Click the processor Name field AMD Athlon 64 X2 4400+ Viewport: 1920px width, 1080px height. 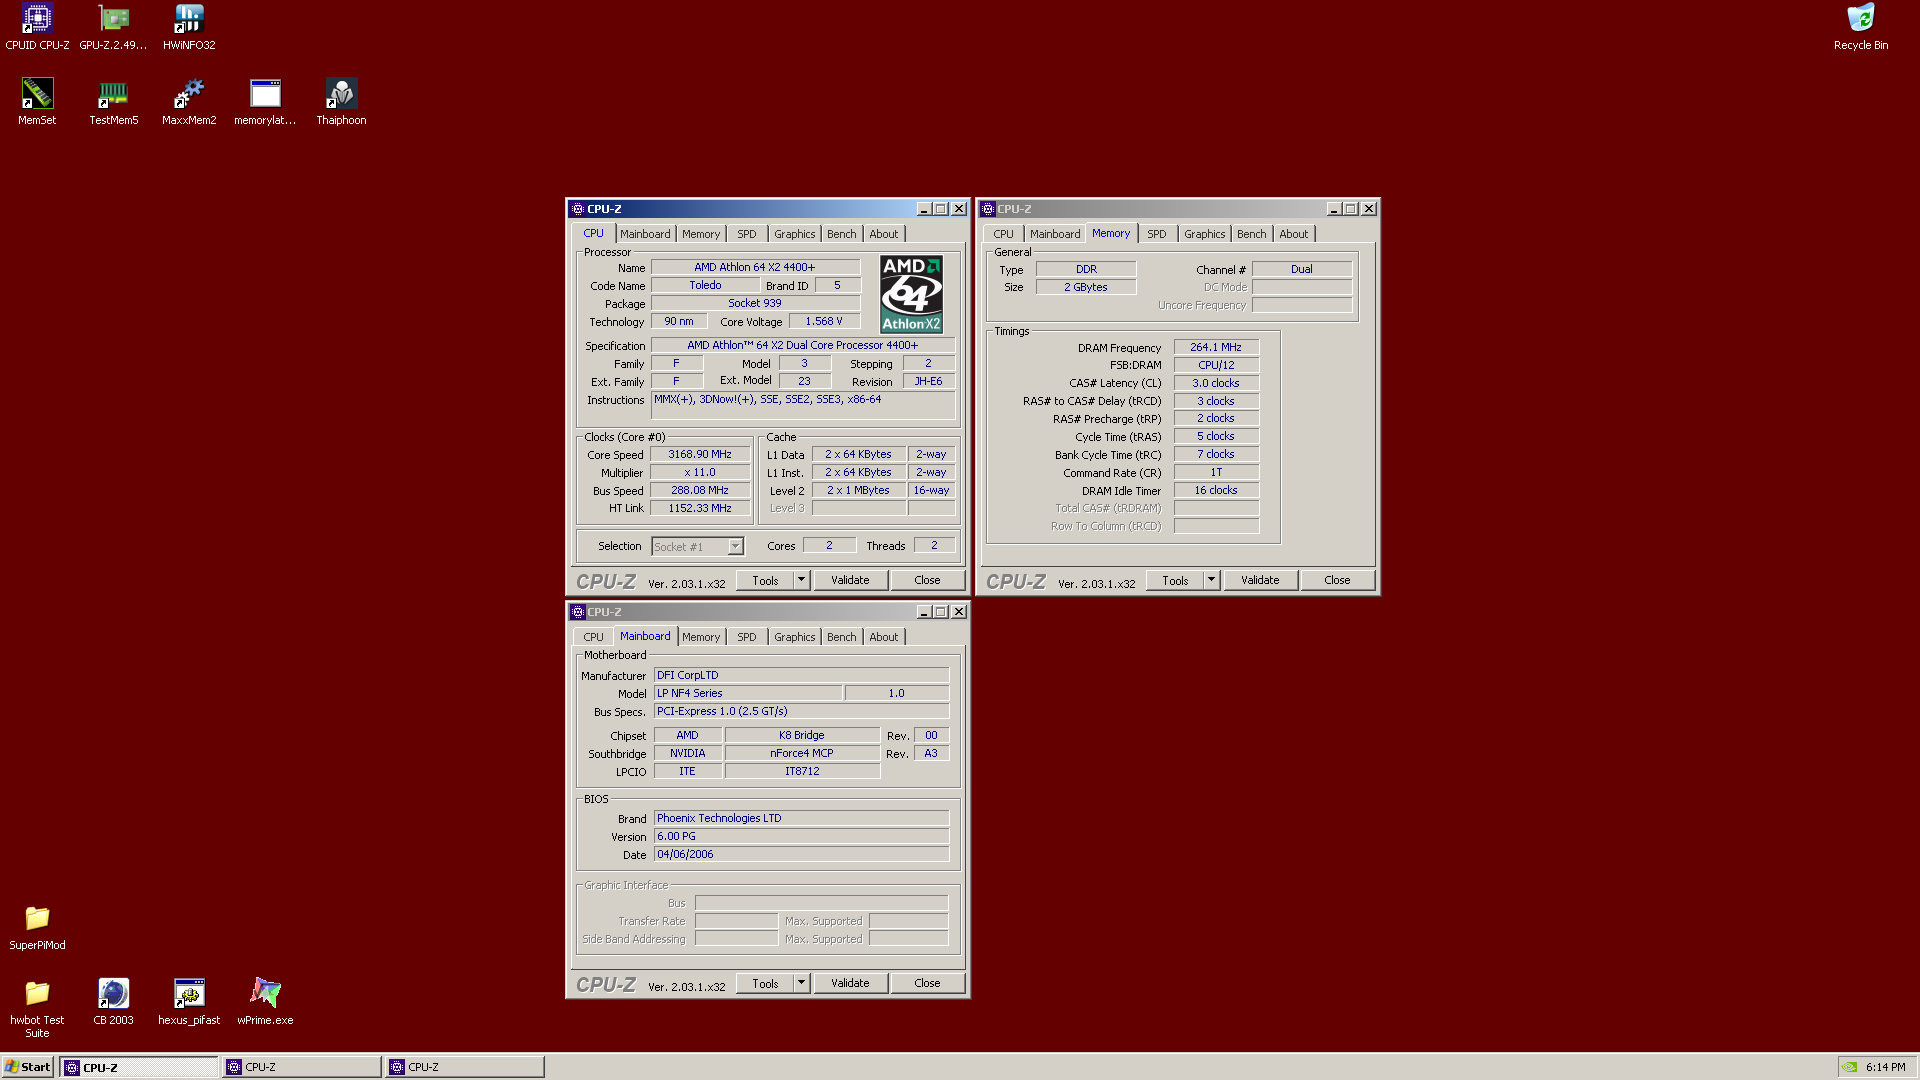pos(755,267)
